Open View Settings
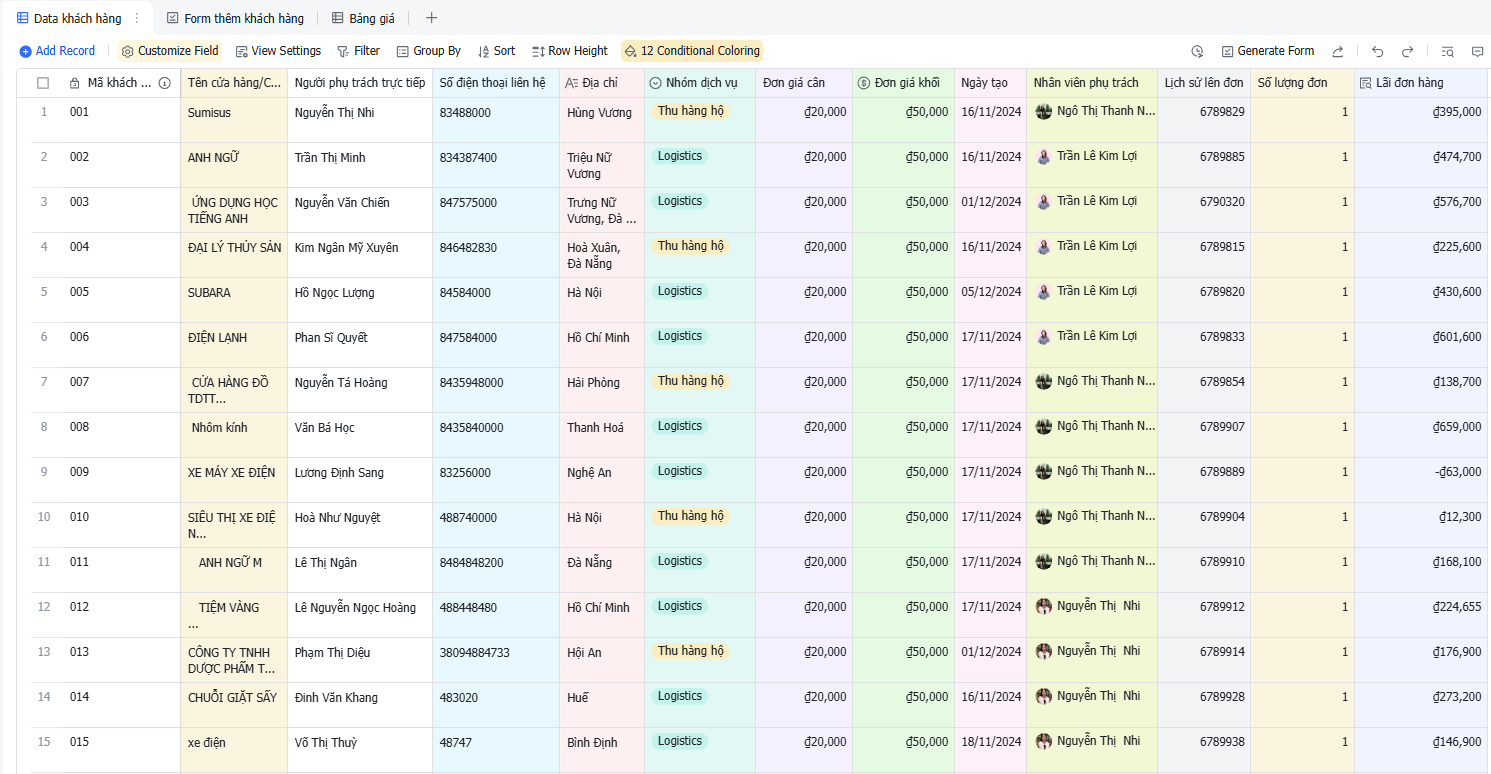The width and height of the screenshot is (1491, 774). (278, 51)
